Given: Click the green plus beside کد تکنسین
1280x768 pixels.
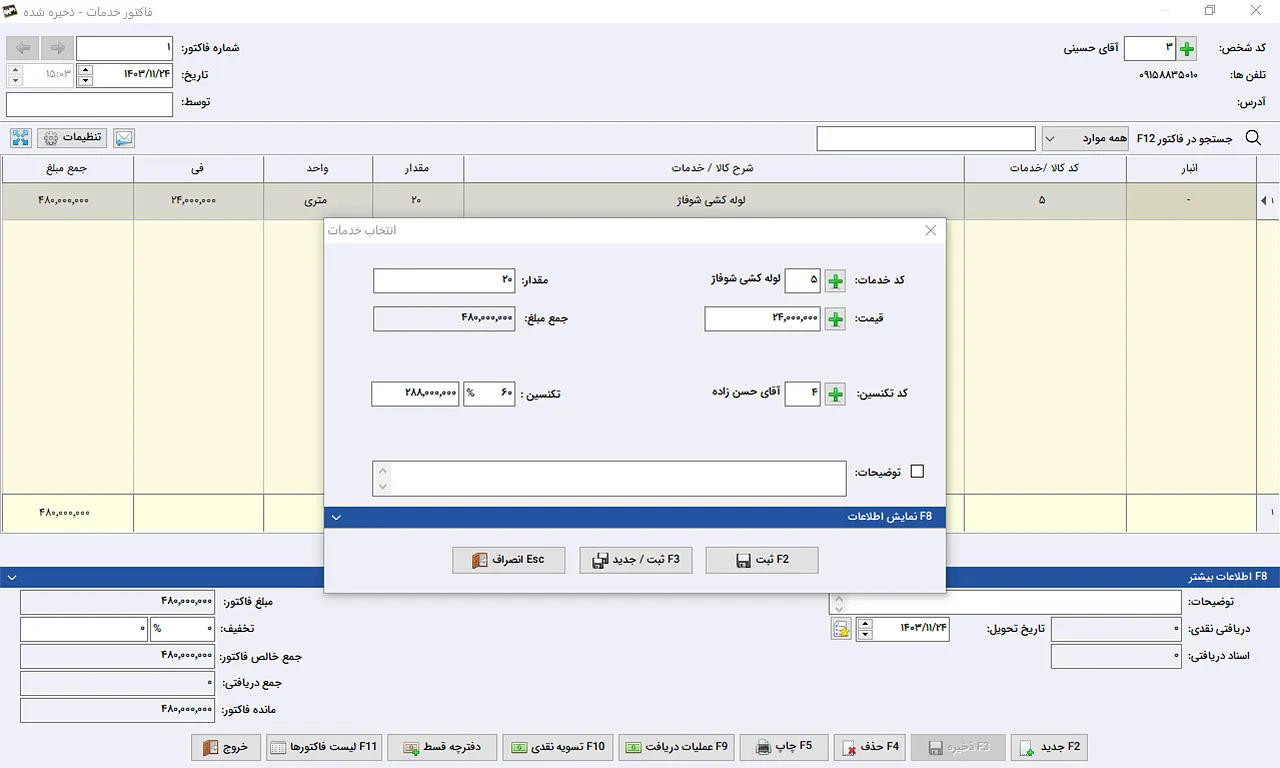Looking at the screenshot, I should [x=835, y=394].
